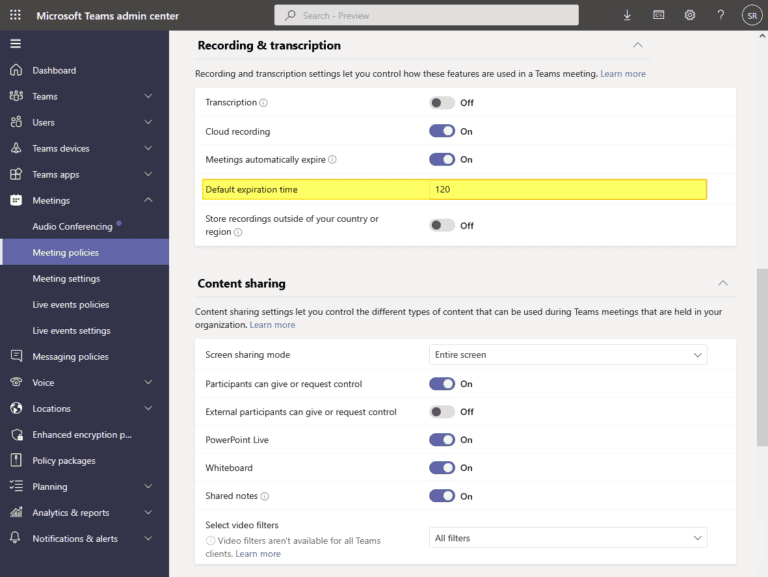768x577 pixels.
Task: Click Learn more under Content sharing
Action: coord(272,325)
